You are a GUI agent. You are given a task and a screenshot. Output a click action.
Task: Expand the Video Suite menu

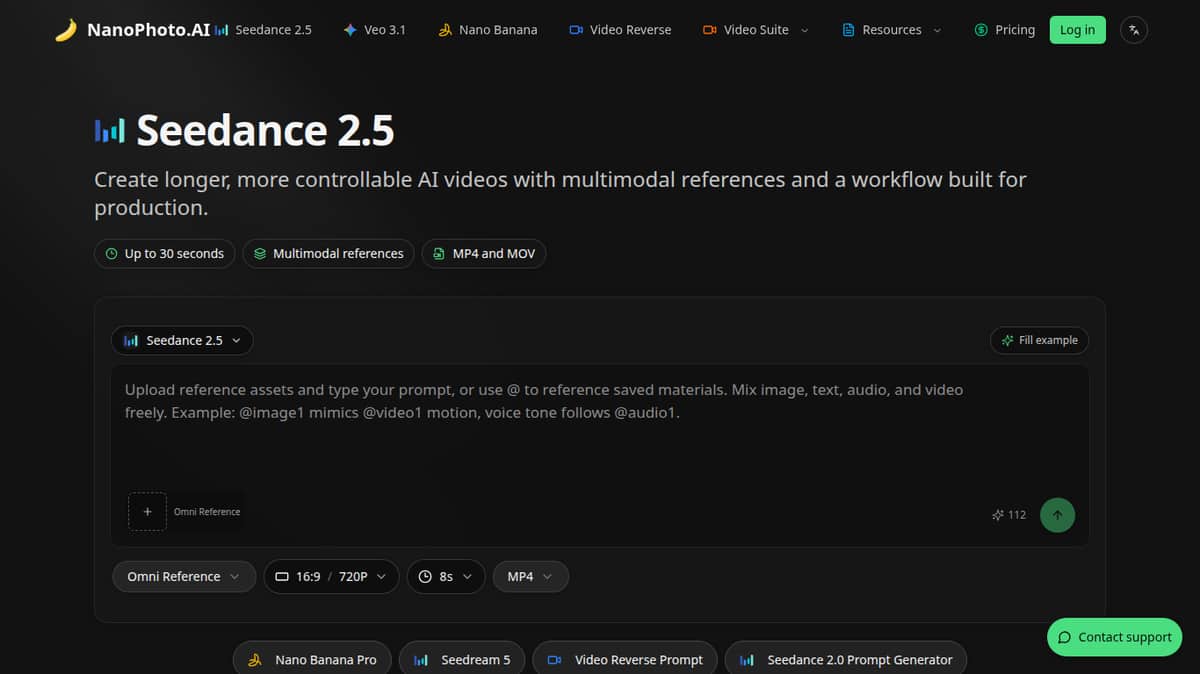click(x=756, y=30)
